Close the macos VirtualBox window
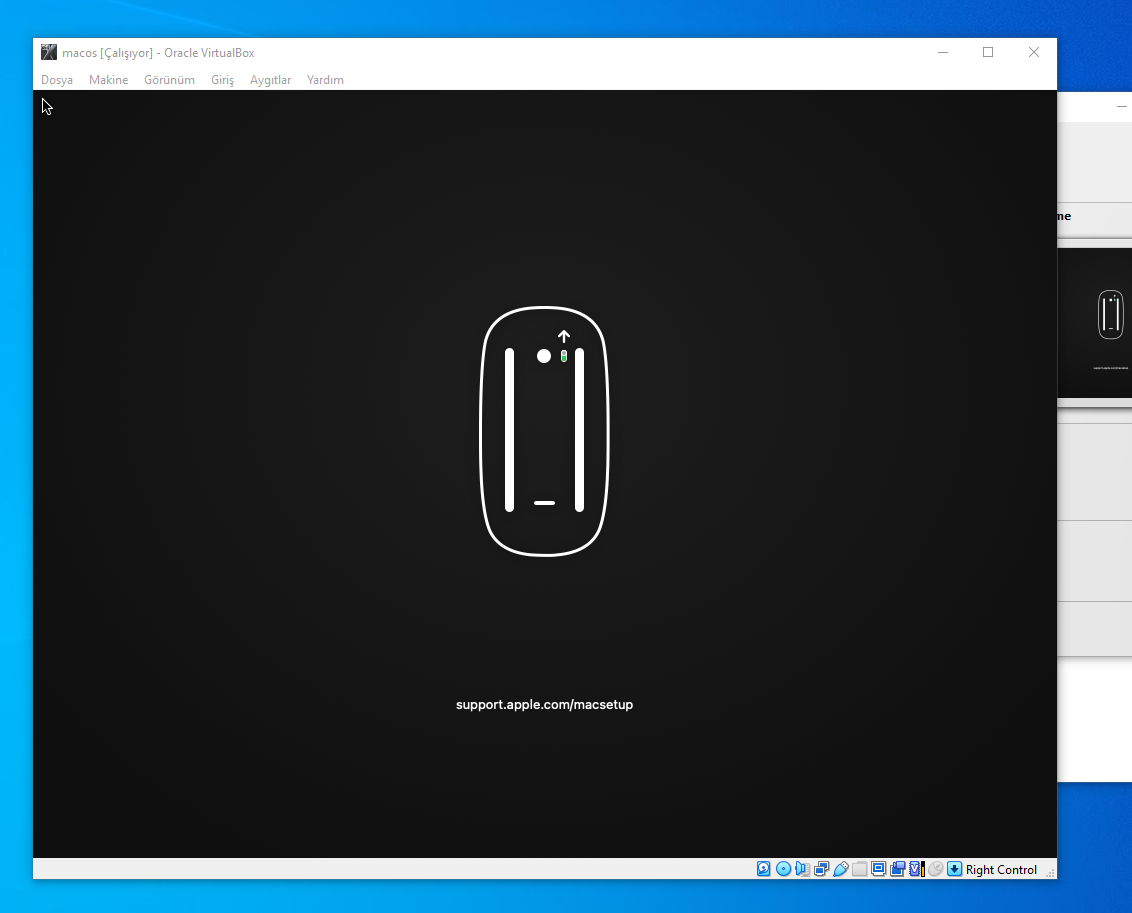Screen dimensions: 1132x913 (1034, 52)
